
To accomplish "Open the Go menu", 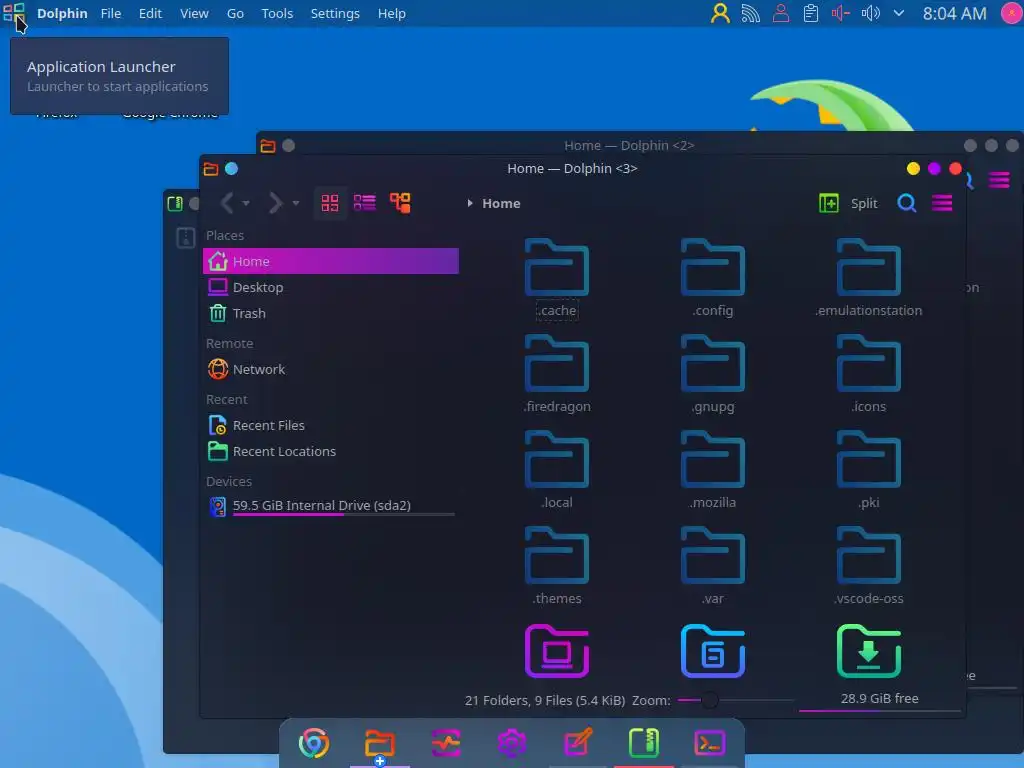I will point(235,13).
